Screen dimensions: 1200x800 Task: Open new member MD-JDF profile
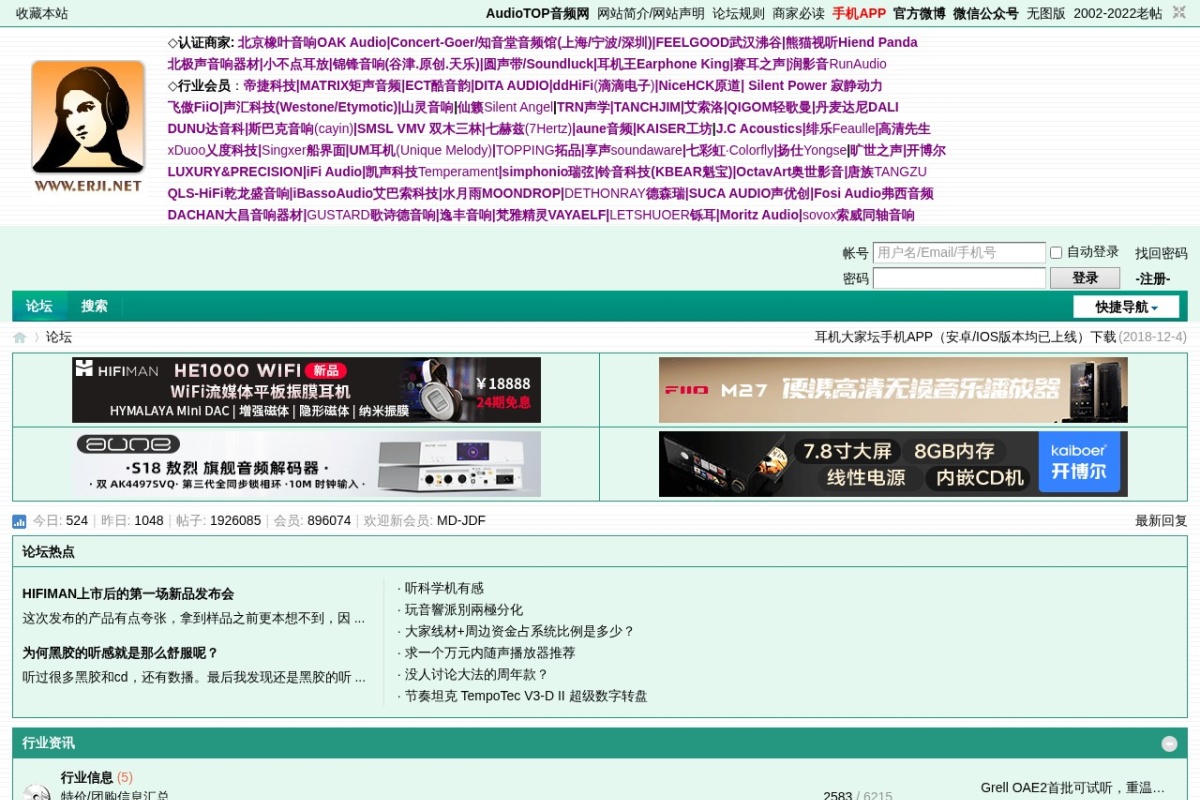(x=461, y=521)
